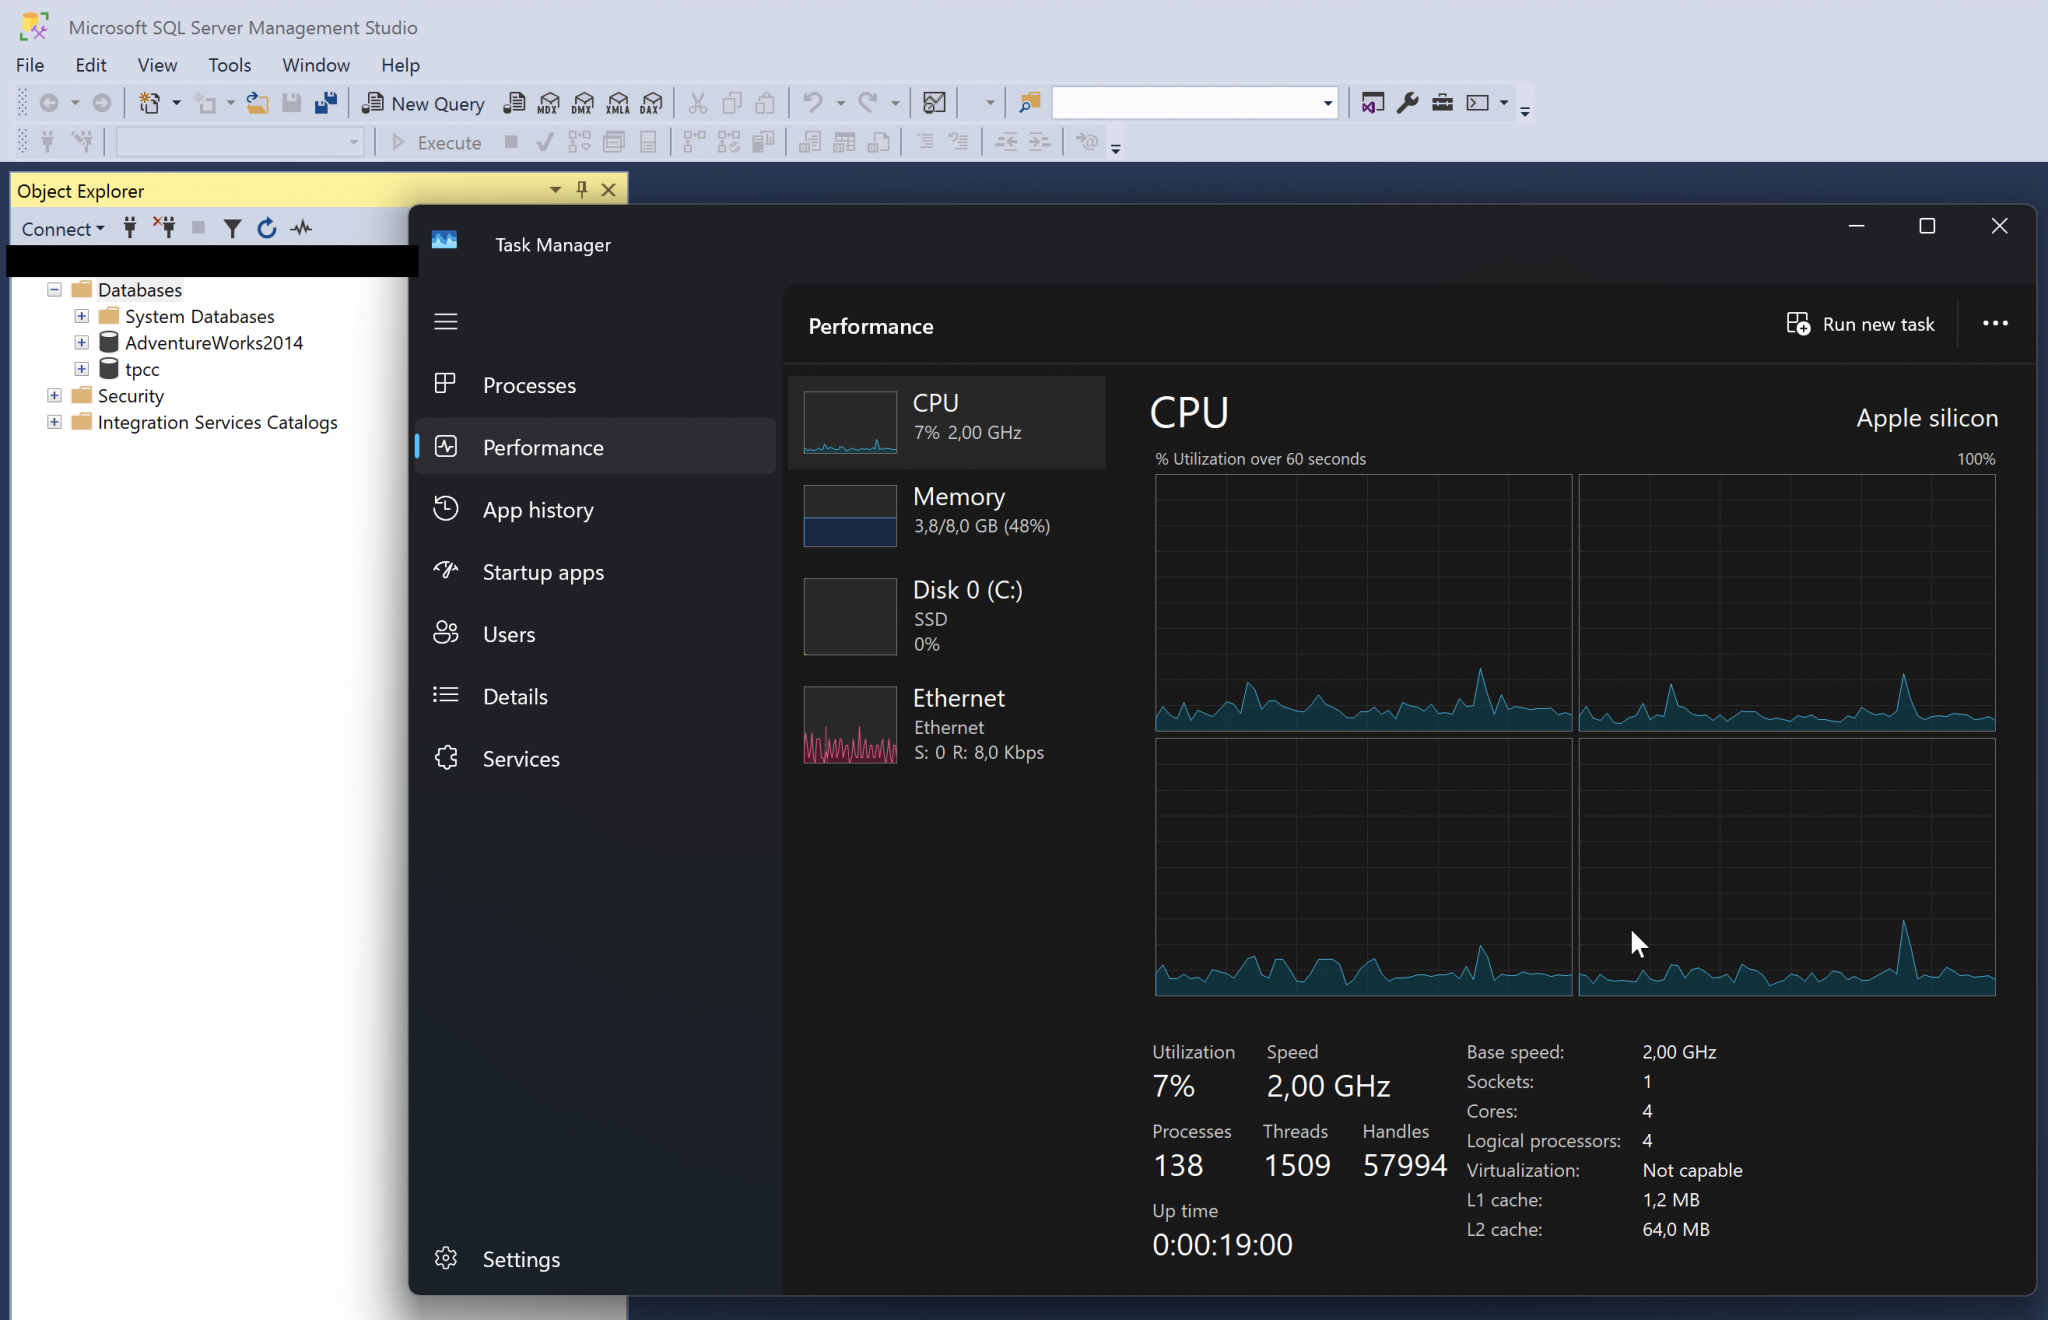Open the Edit menu
The width and height of the screenshot is (2048, 1320).
[91, 65]
